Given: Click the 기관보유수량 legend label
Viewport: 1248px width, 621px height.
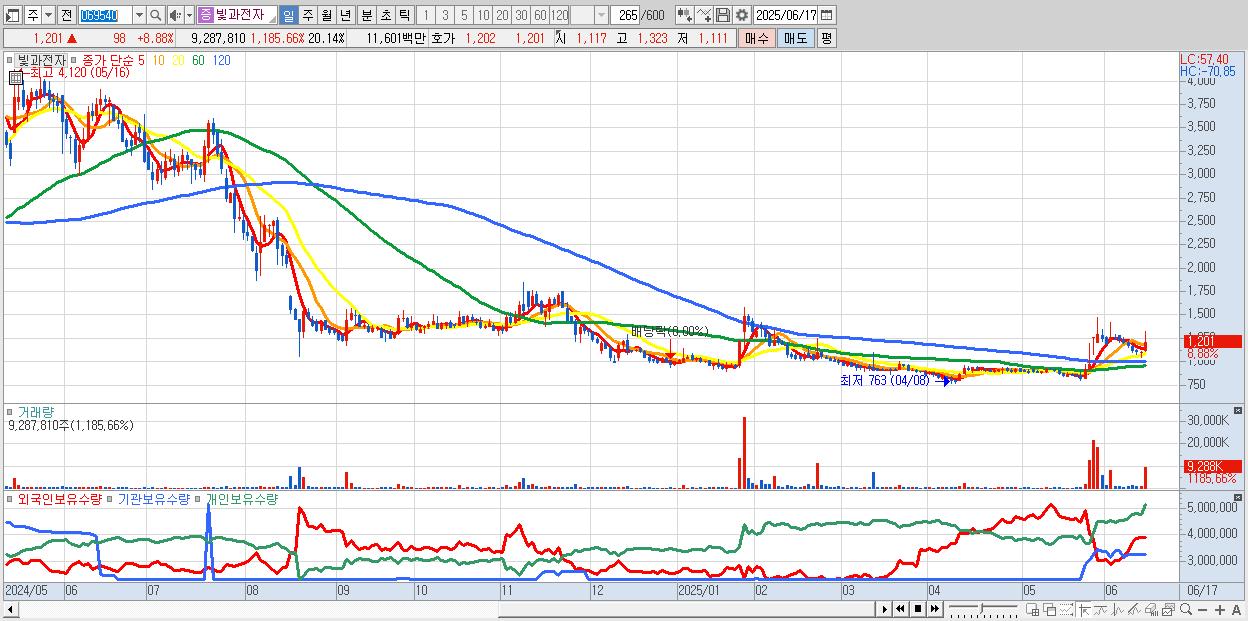Looking at the screenshot, I should (153, 498).
